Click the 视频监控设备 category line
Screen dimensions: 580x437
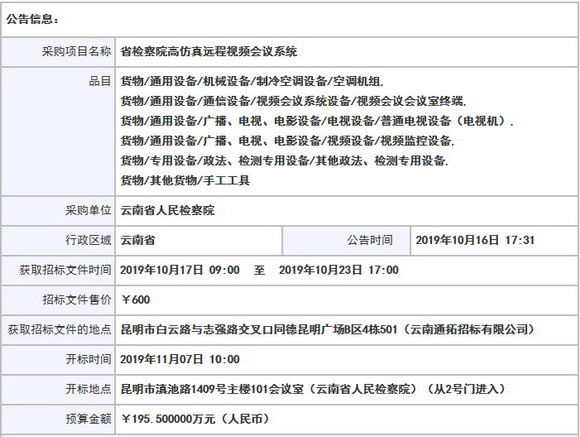pos(287,141)
